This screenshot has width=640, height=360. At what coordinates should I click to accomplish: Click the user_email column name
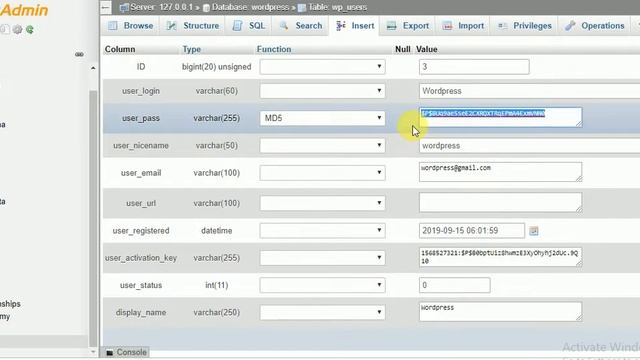pos(141,173)
